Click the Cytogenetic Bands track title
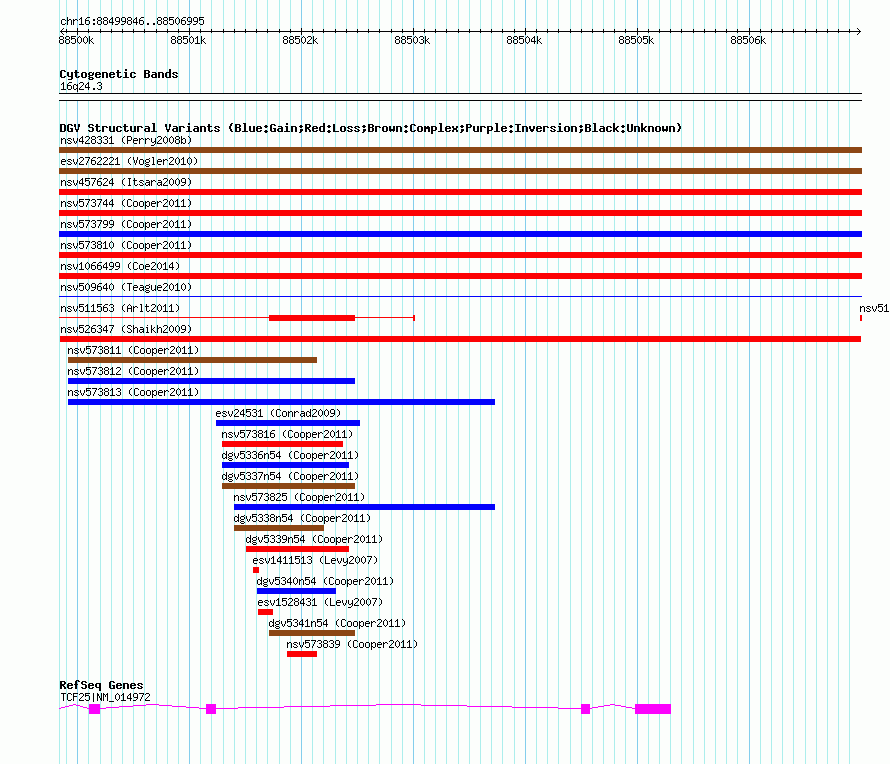Screen dimensions: 890x764 [x=119, y=74]
